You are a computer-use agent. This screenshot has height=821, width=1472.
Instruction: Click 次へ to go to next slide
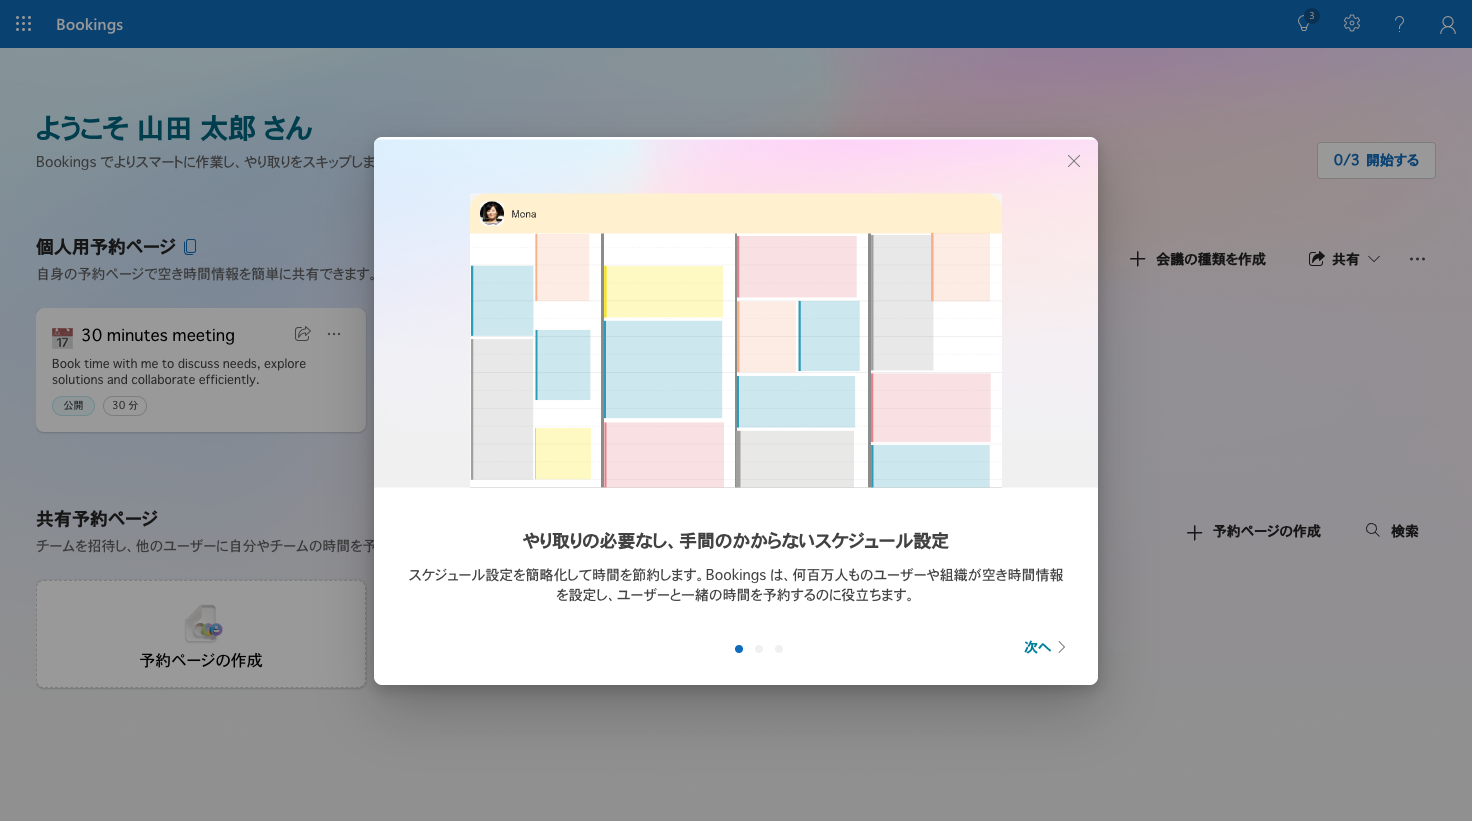1045,647
